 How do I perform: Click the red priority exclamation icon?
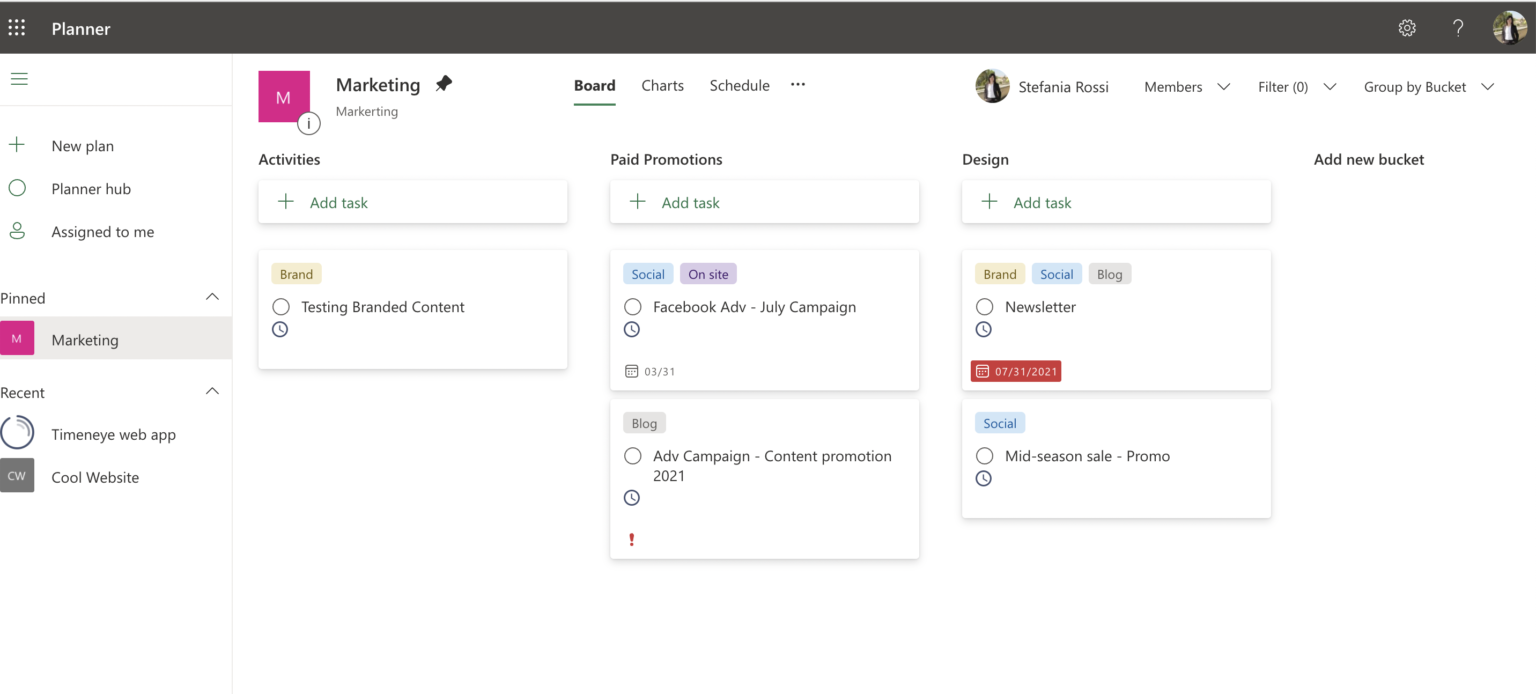click(632, 540)
